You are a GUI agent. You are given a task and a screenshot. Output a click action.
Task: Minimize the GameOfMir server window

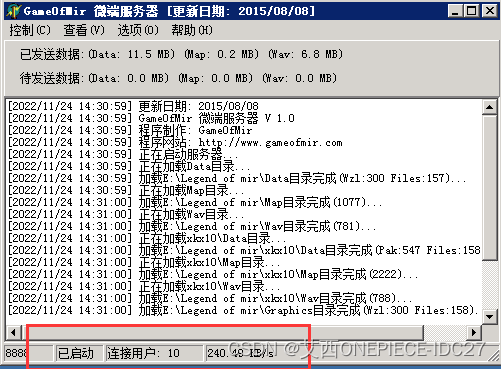pyautogui.click(x=455, y=11)
